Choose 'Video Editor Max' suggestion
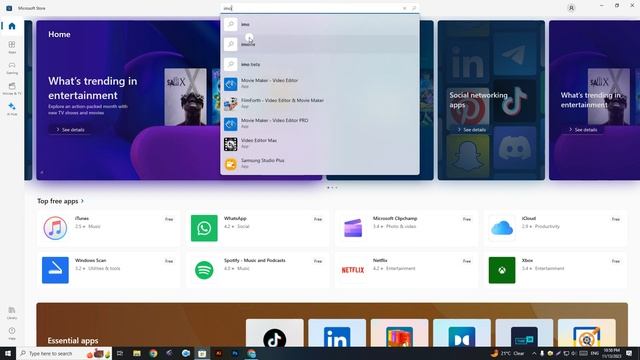The height and width of the screenshot is (360, 640). (320, 144)
